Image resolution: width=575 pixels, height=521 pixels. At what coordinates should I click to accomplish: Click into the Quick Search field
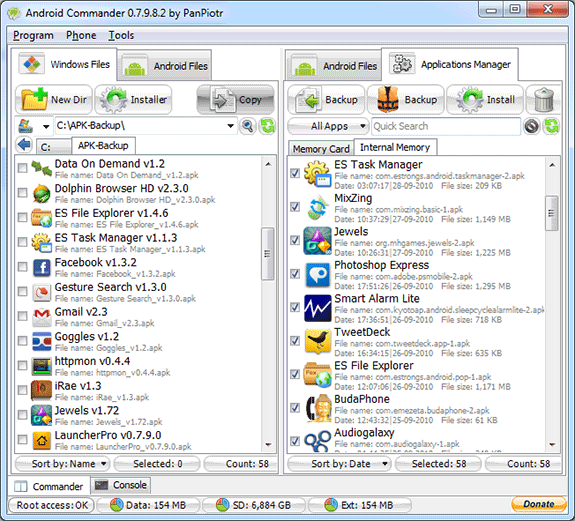446,126
